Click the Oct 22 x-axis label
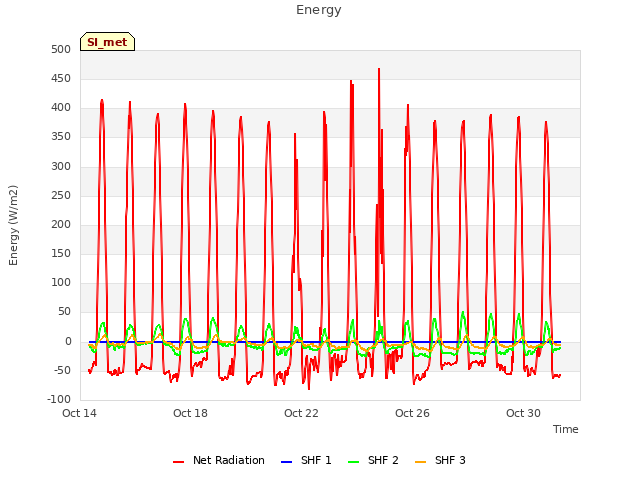This screenshot has height=480, width=640. pyautogui.click(x=302, y=413)
